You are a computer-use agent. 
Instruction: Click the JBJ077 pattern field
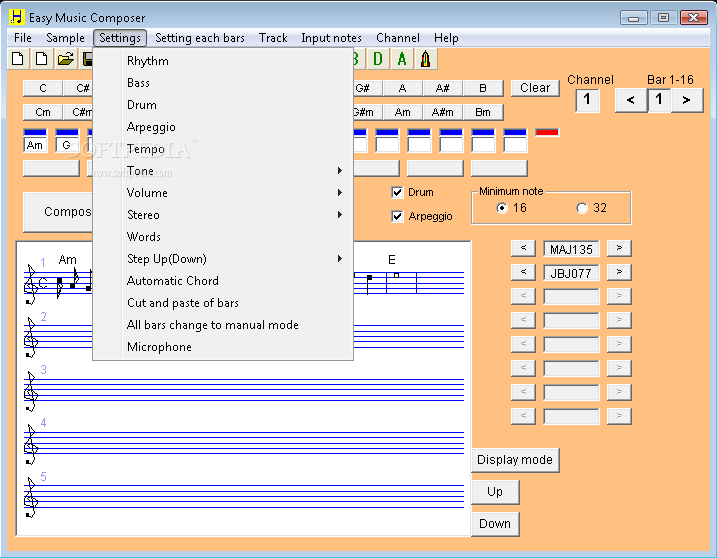tap(571, 273)
